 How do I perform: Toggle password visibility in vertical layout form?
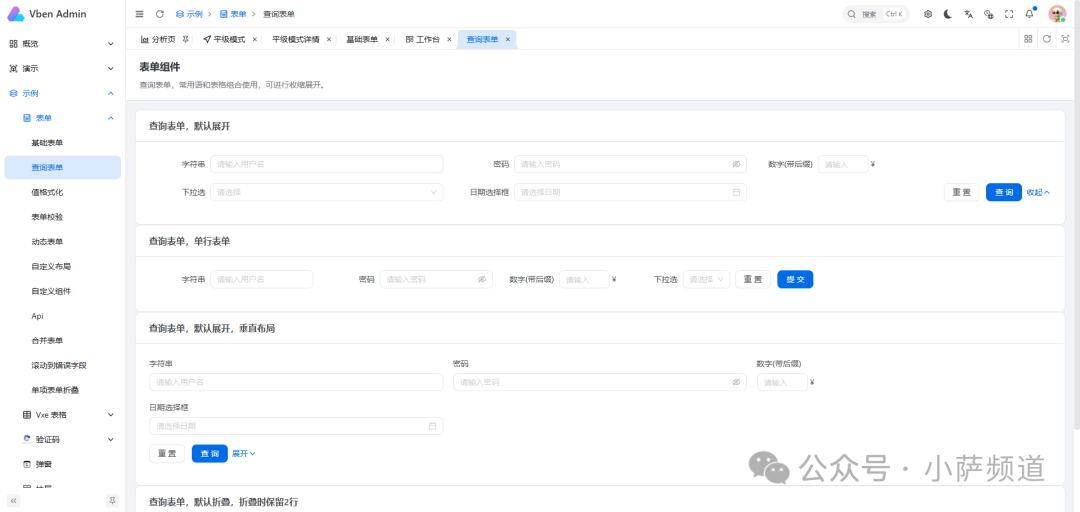[x=736, y=382]
